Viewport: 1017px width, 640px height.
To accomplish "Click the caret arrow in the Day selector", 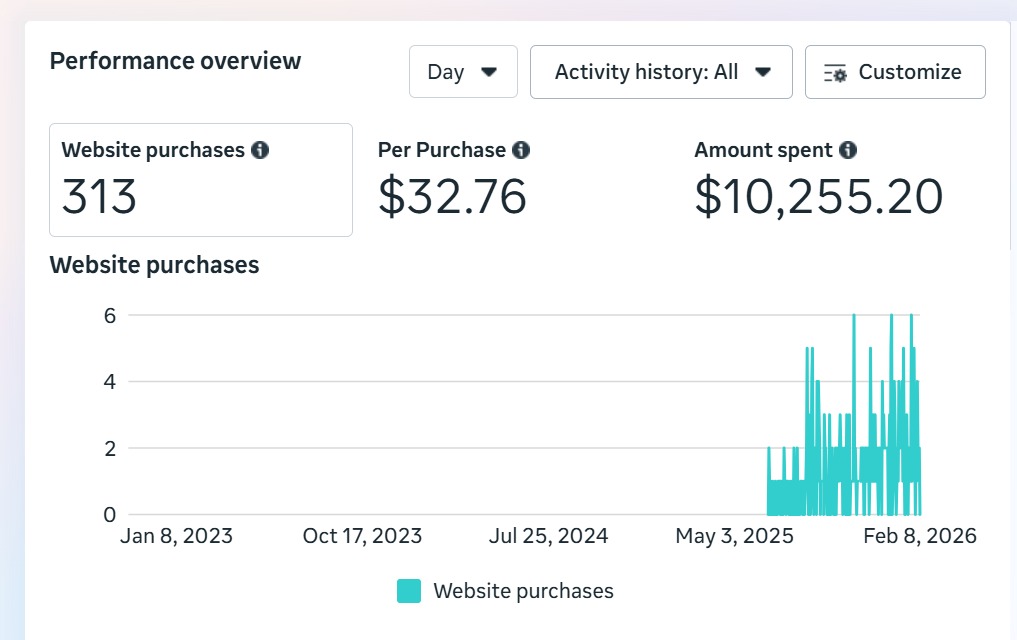I will [489, 72].
